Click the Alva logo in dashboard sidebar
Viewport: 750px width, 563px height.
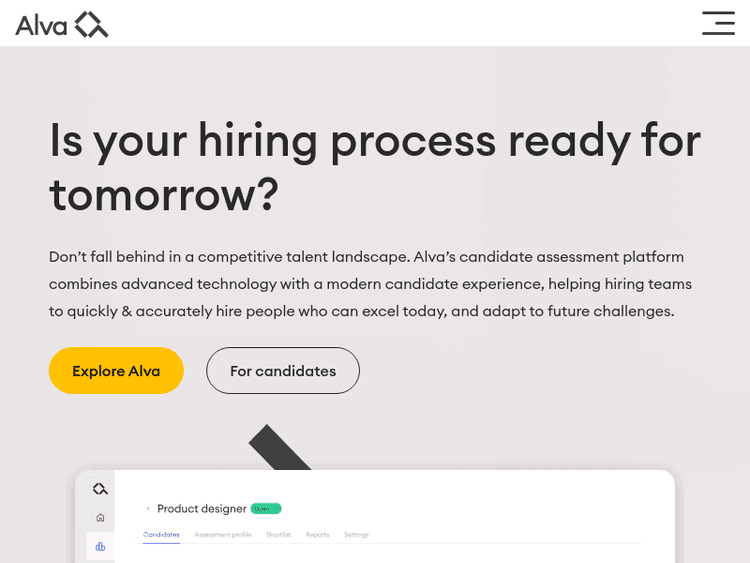[100, 489]
